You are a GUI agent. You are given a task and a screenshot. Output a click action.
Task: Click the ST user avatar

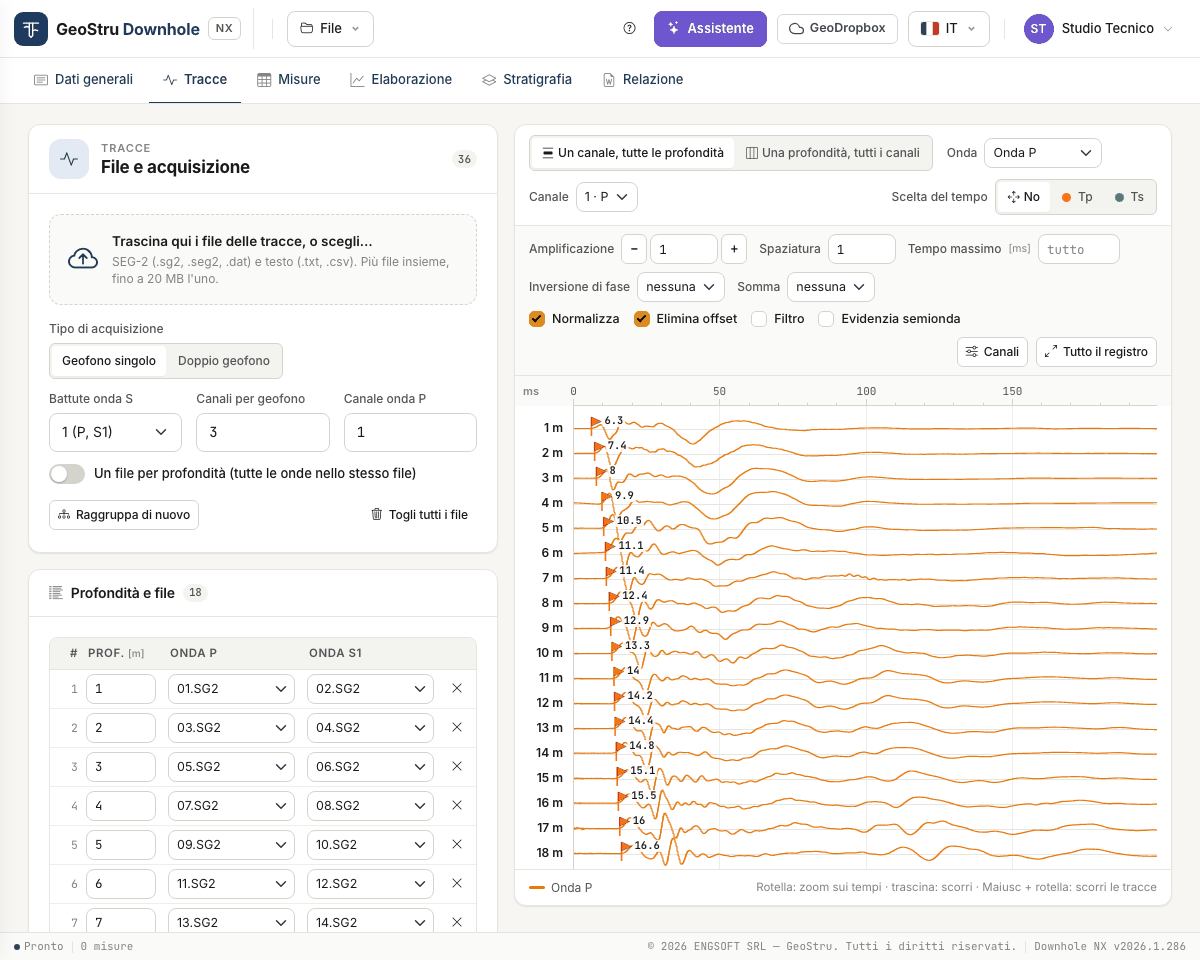point(1038,29)
